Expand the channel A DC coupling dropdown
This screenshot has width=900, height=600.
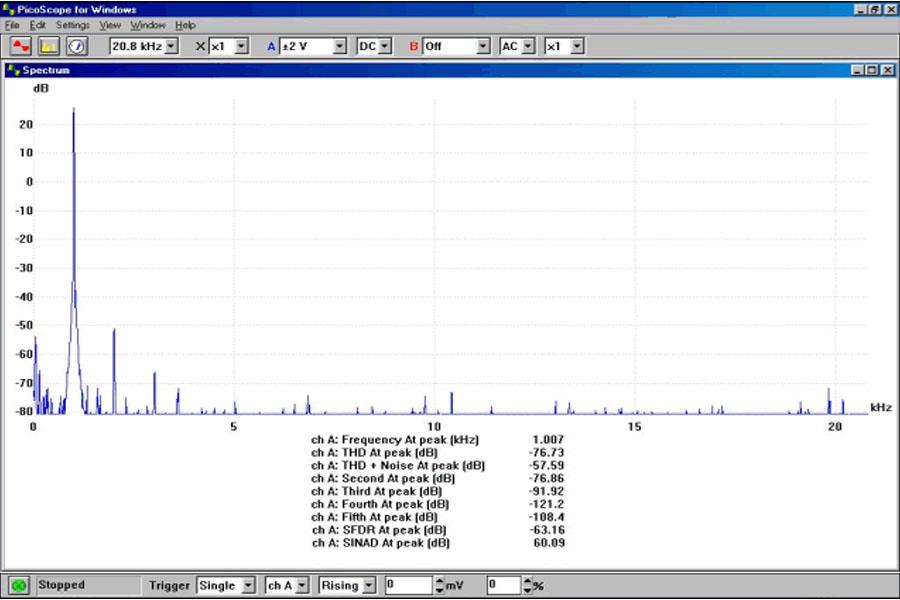[385, 46]
